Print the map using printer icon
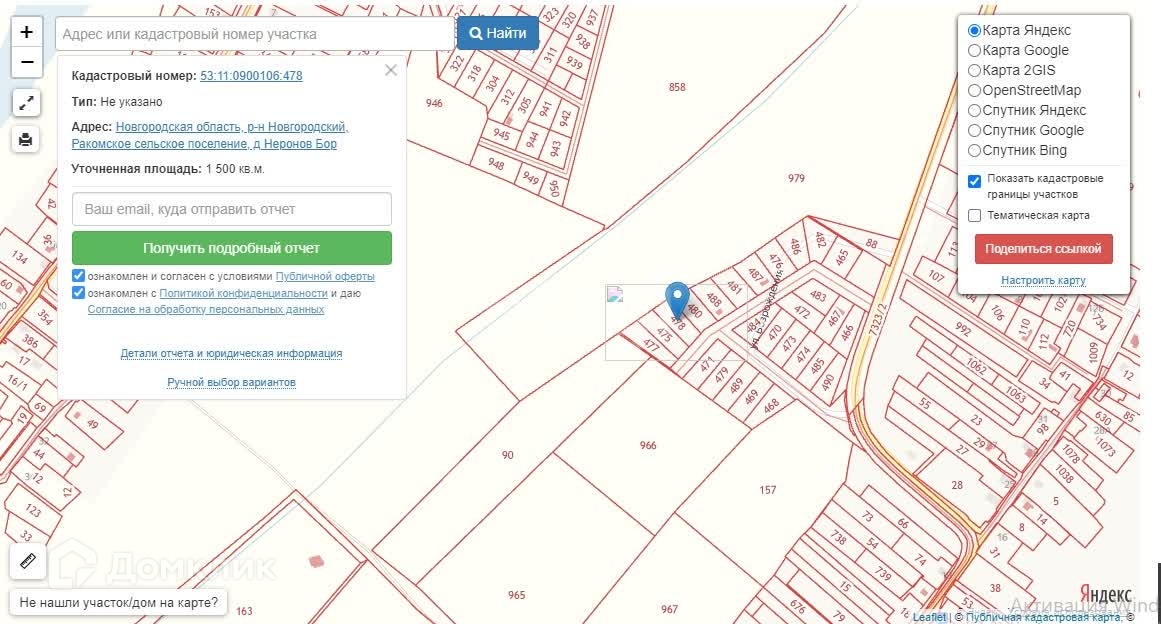Image resolution: width=1161 pixels, height=624 pixels. (x=26, y=139)
